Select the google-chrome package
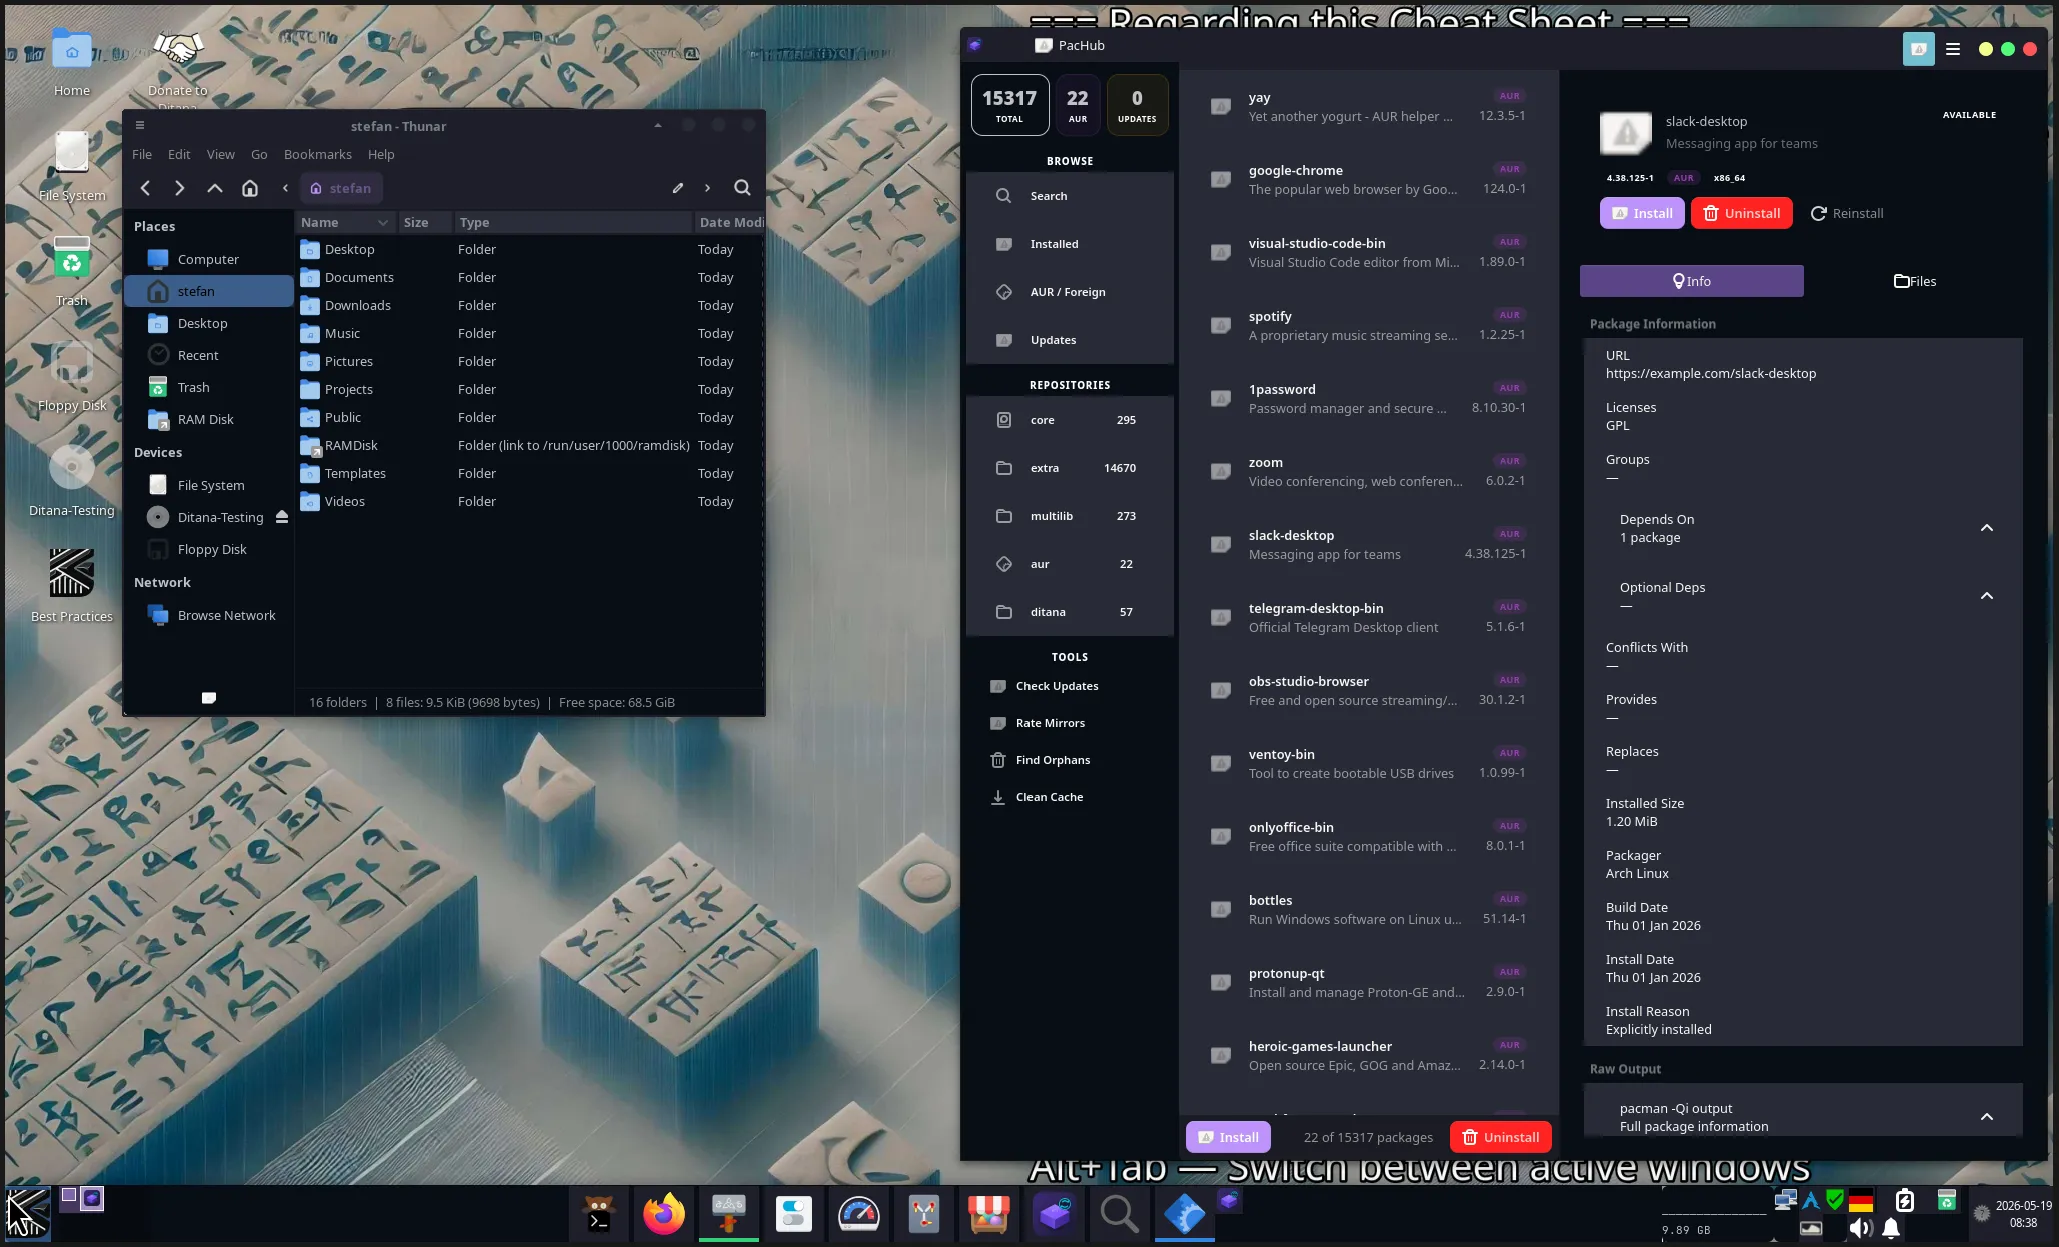 [1368, 179]
